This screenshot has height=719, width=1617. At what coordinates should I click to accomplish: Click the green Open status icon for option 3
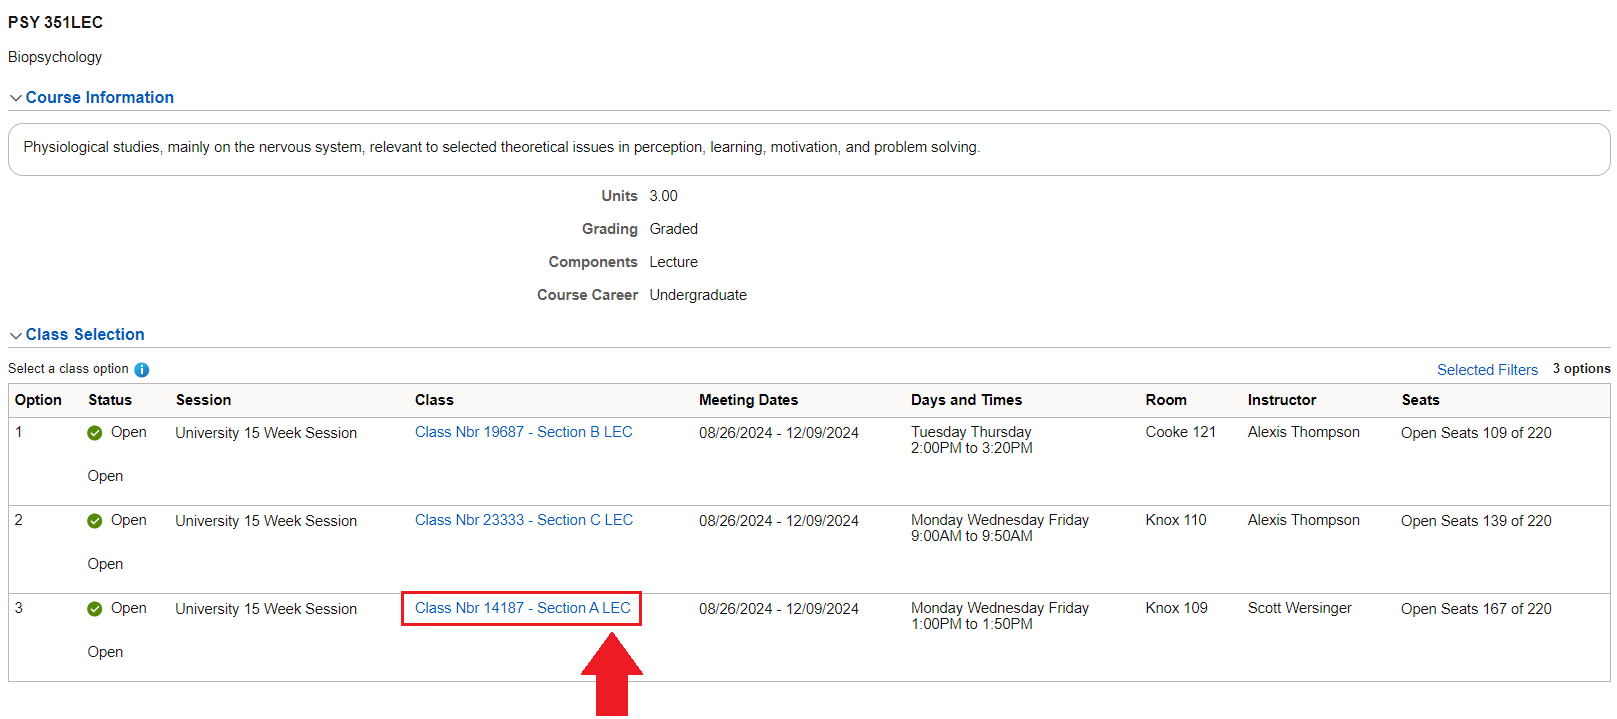95,609
